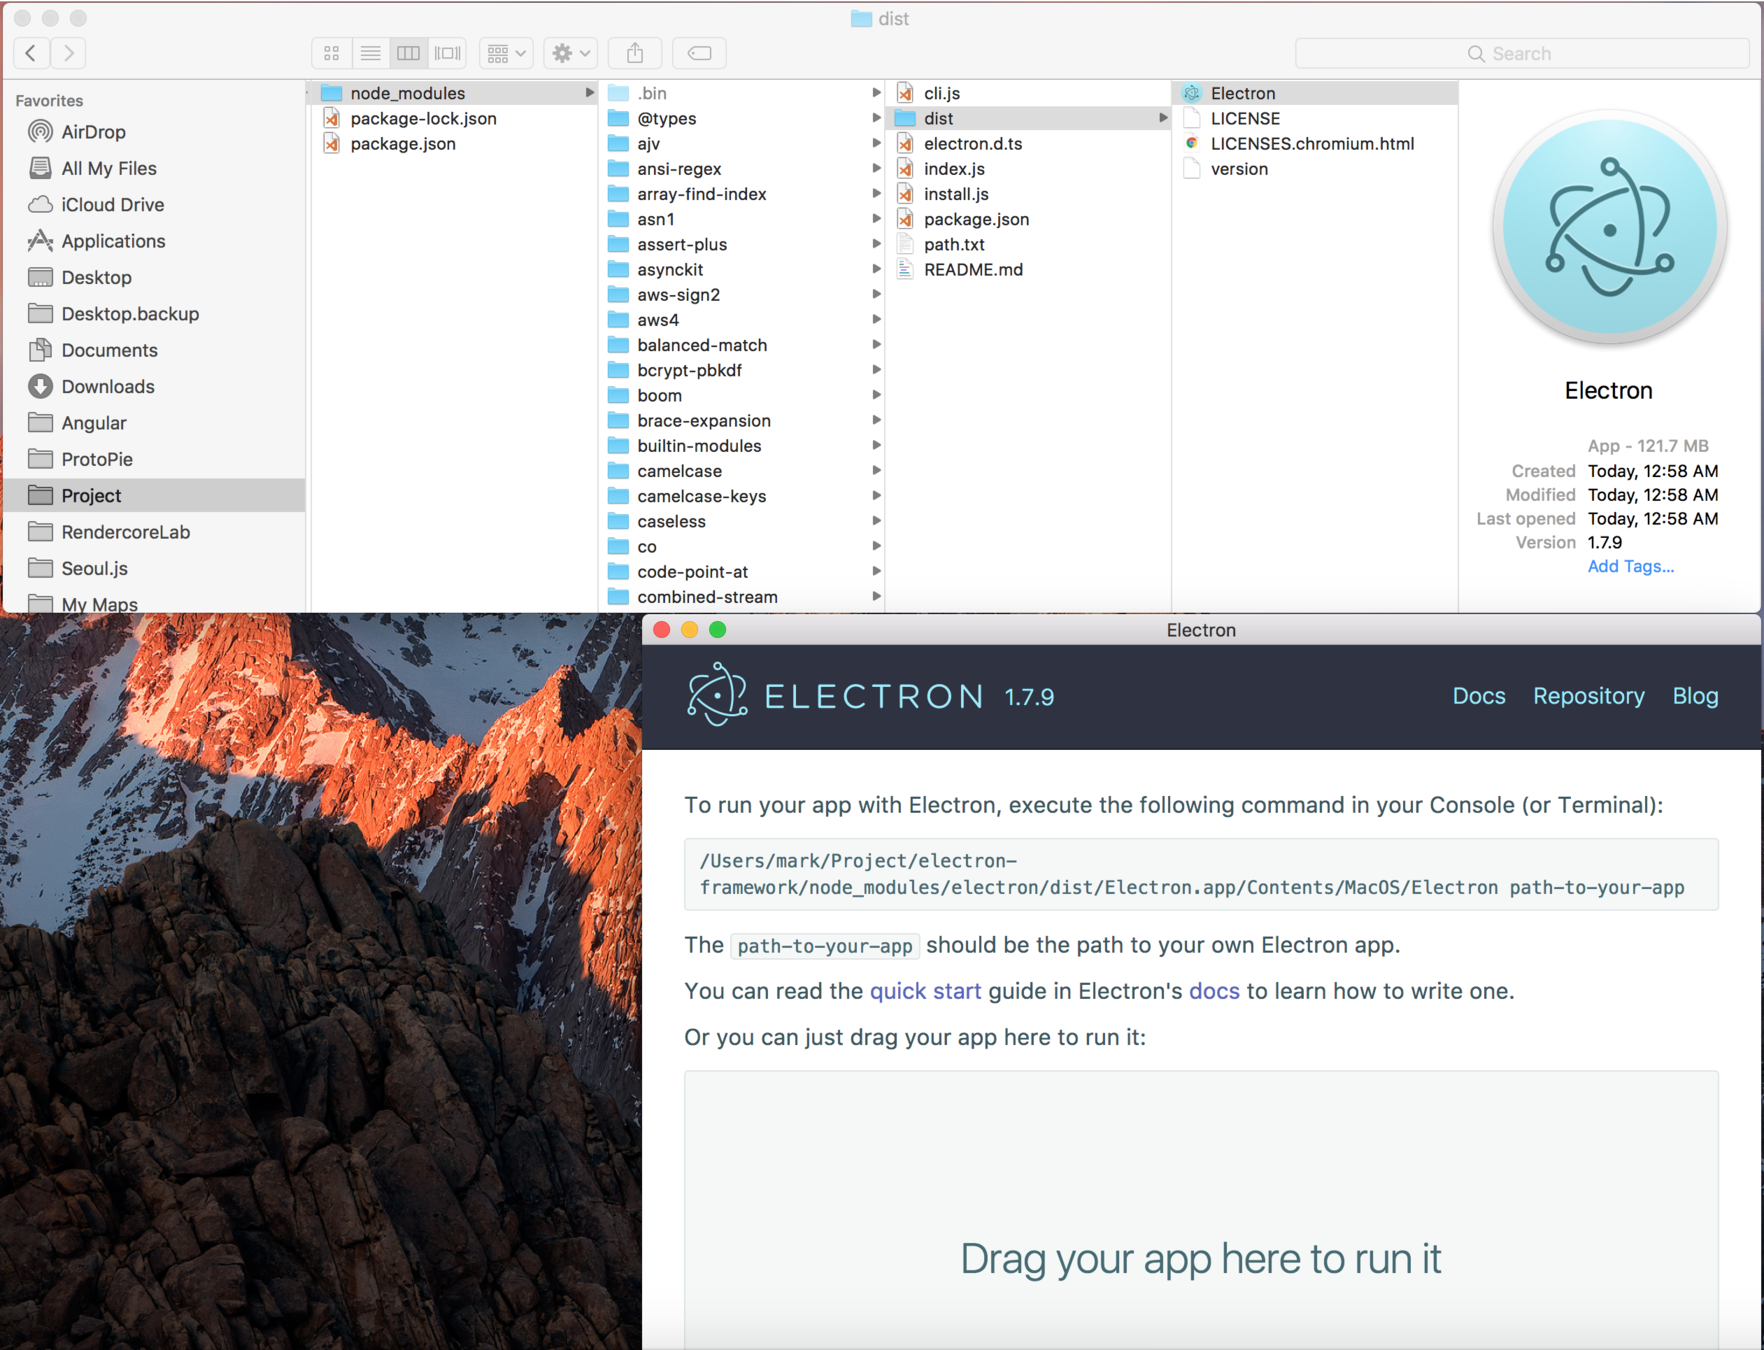Switch Finder to list view
The width and height of the screenshot is (1764, 1350).
(x=370, y=53)
